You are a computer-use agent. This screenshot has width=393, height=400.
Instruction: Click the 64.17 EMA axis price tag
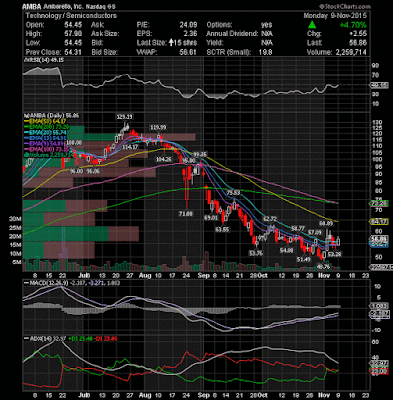(x=379, y=221)
